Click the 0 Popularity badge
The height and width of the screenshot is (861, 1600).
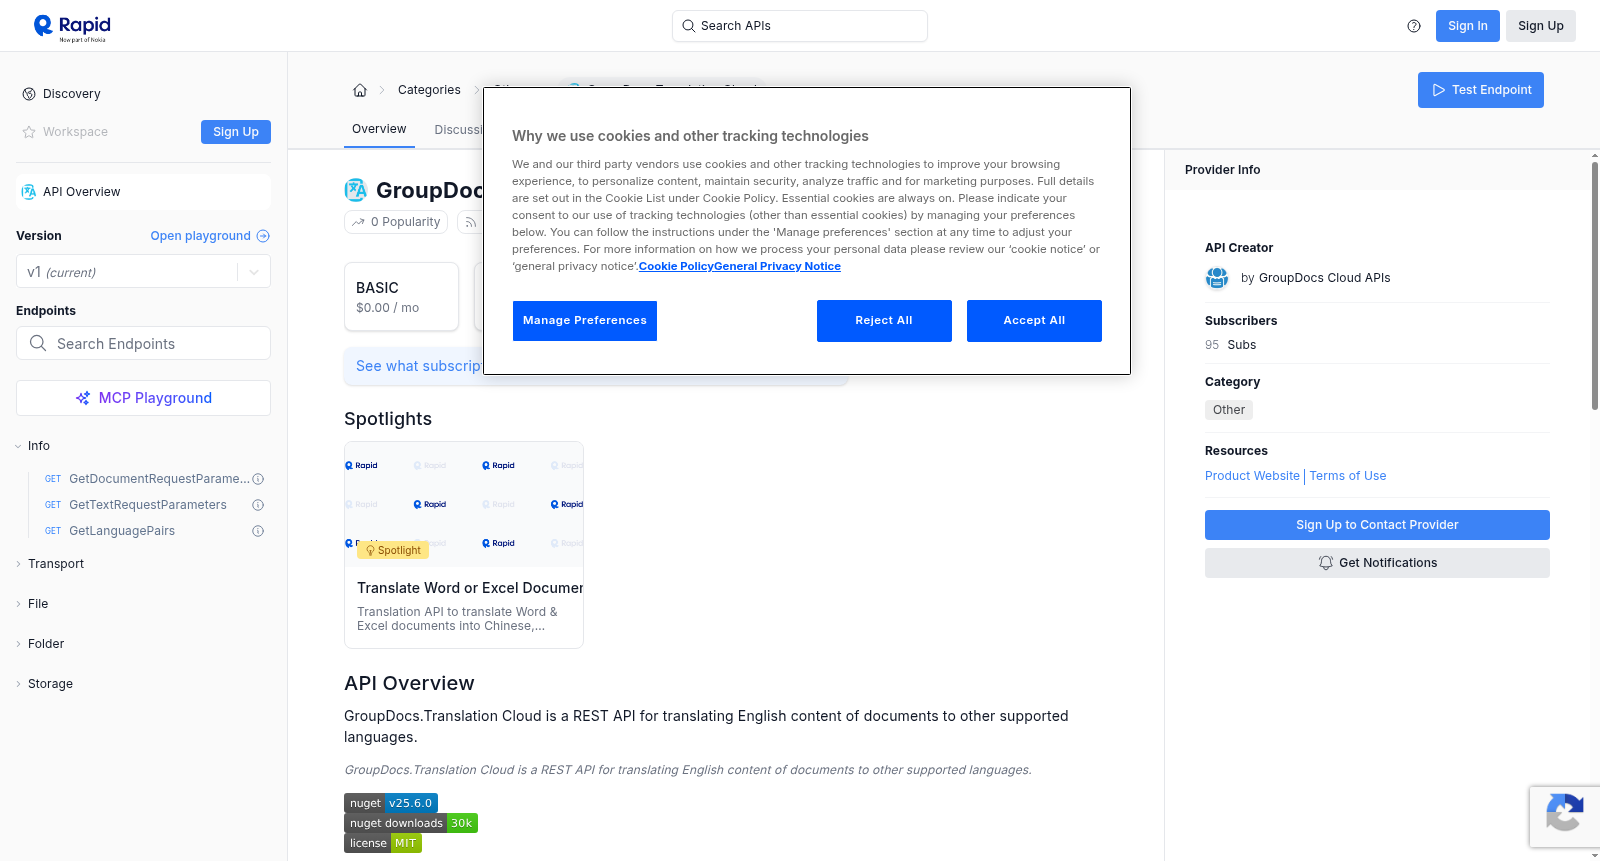(396, 222)
